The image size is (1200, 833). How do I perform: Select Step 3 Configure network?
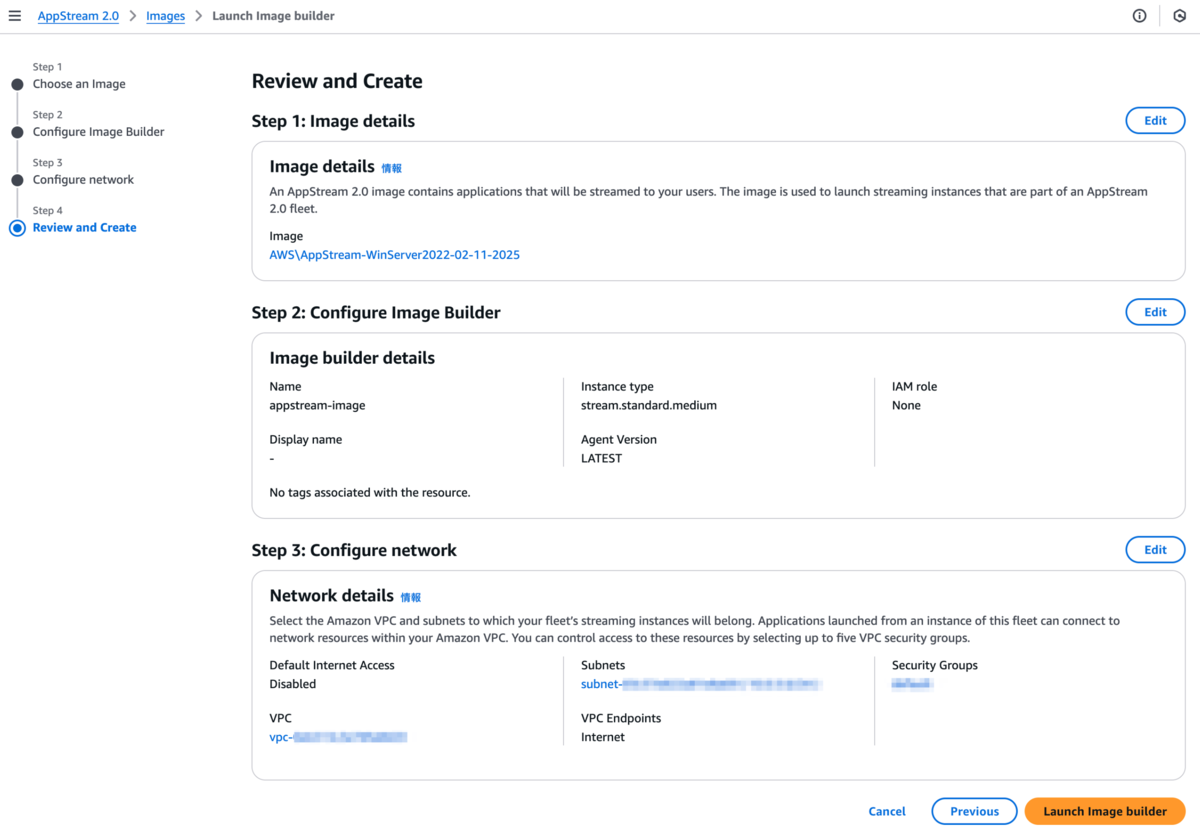pos(83,180)
